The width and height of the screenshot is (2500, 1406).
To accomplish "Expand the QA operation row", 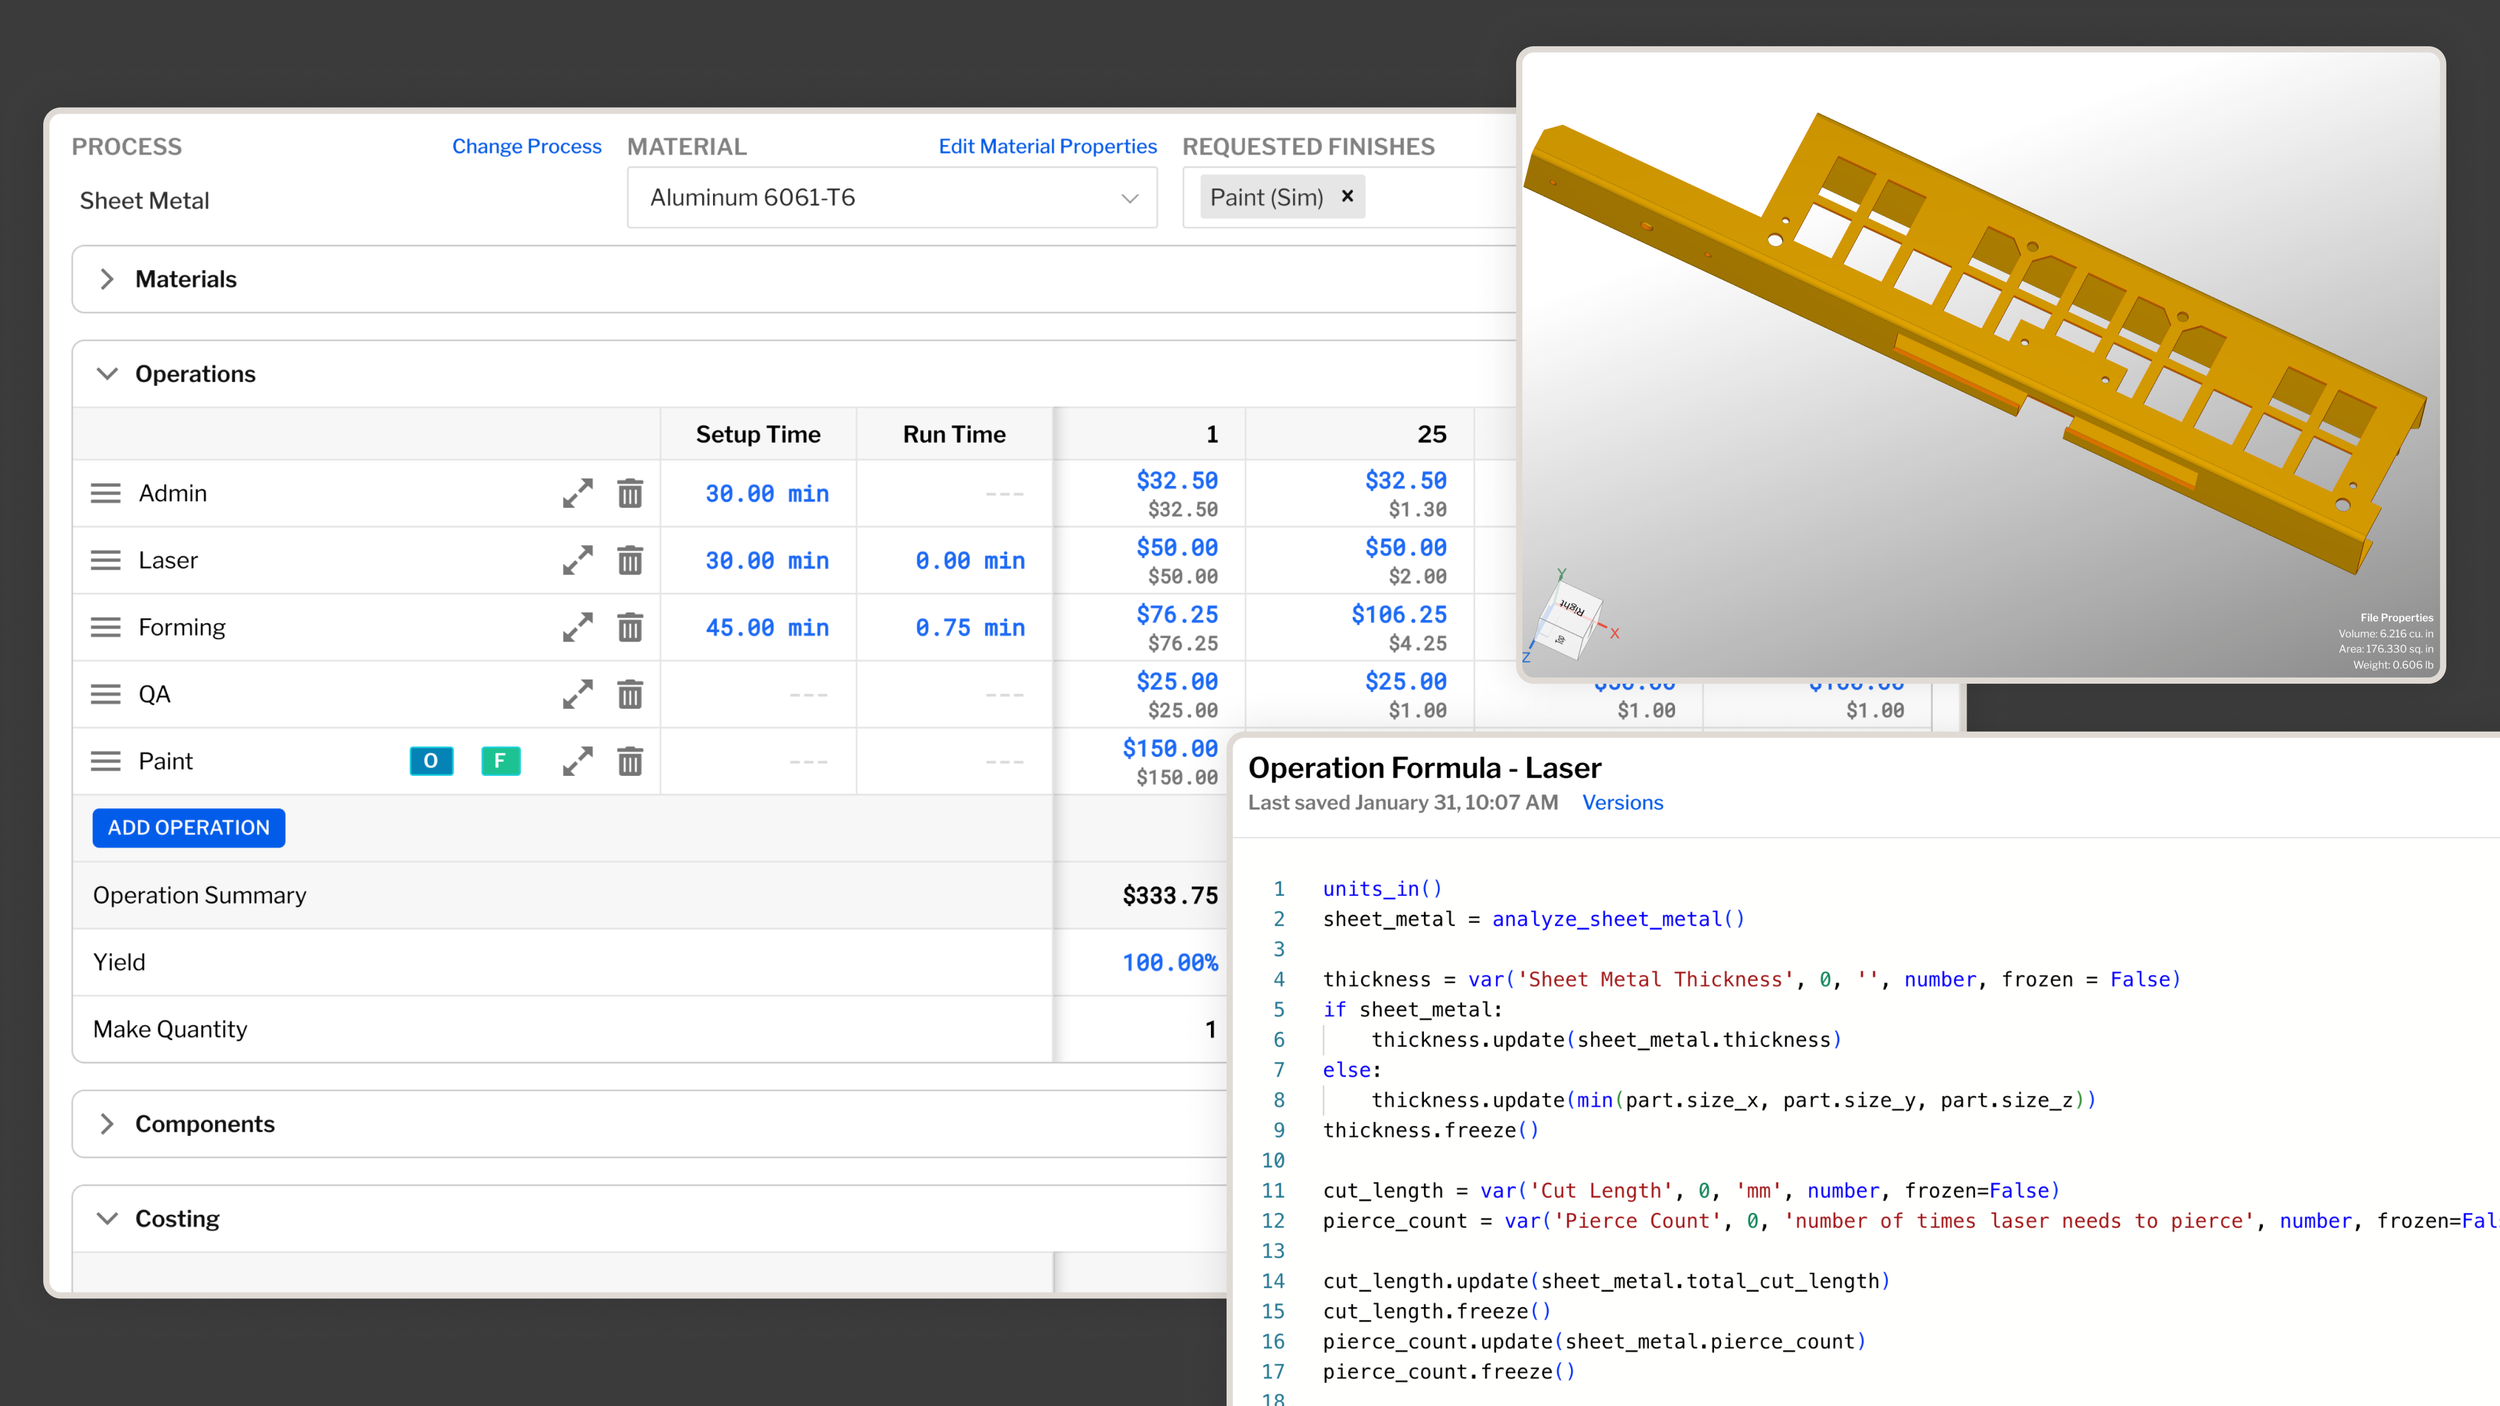I will click(x=577, y=694).
